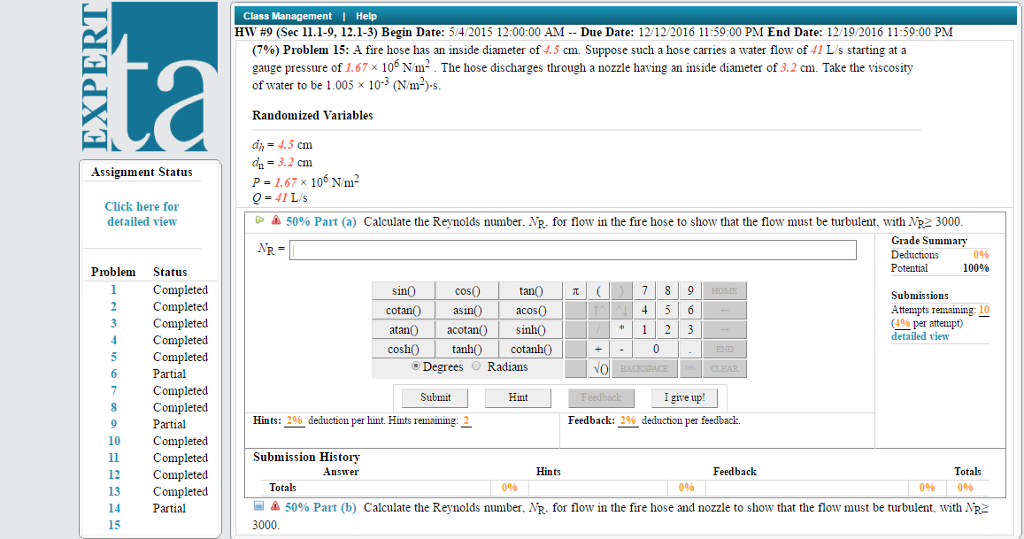Click keypad digit 1

coord(645,330)
